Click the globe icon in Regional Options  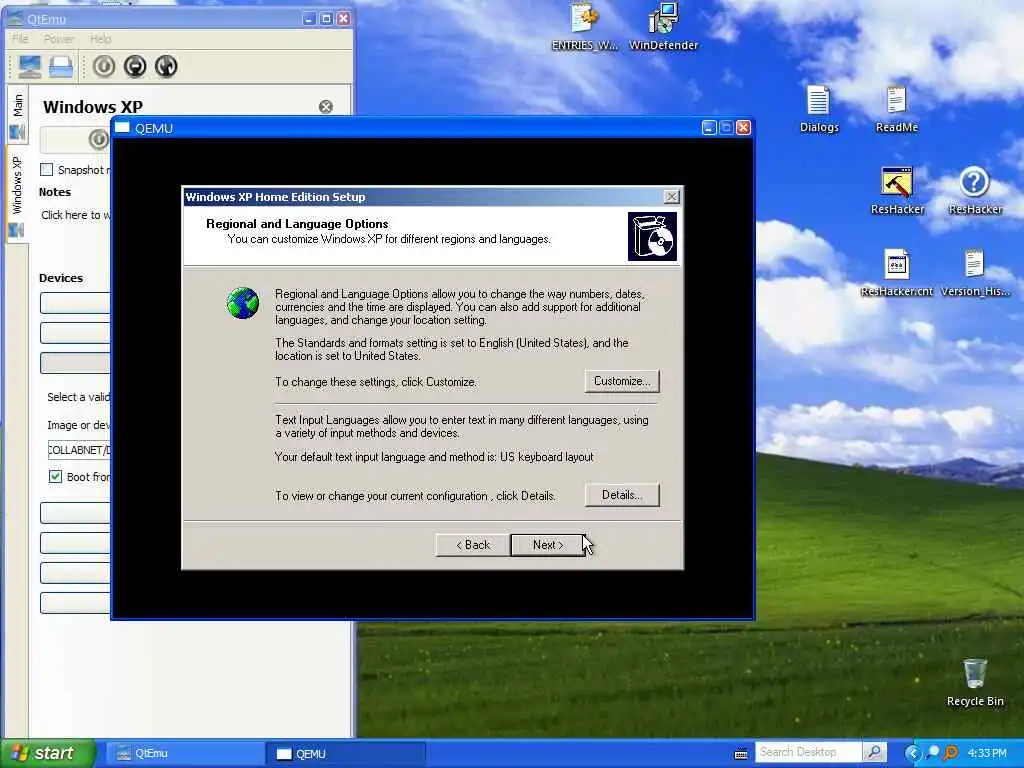pos(243,303)
